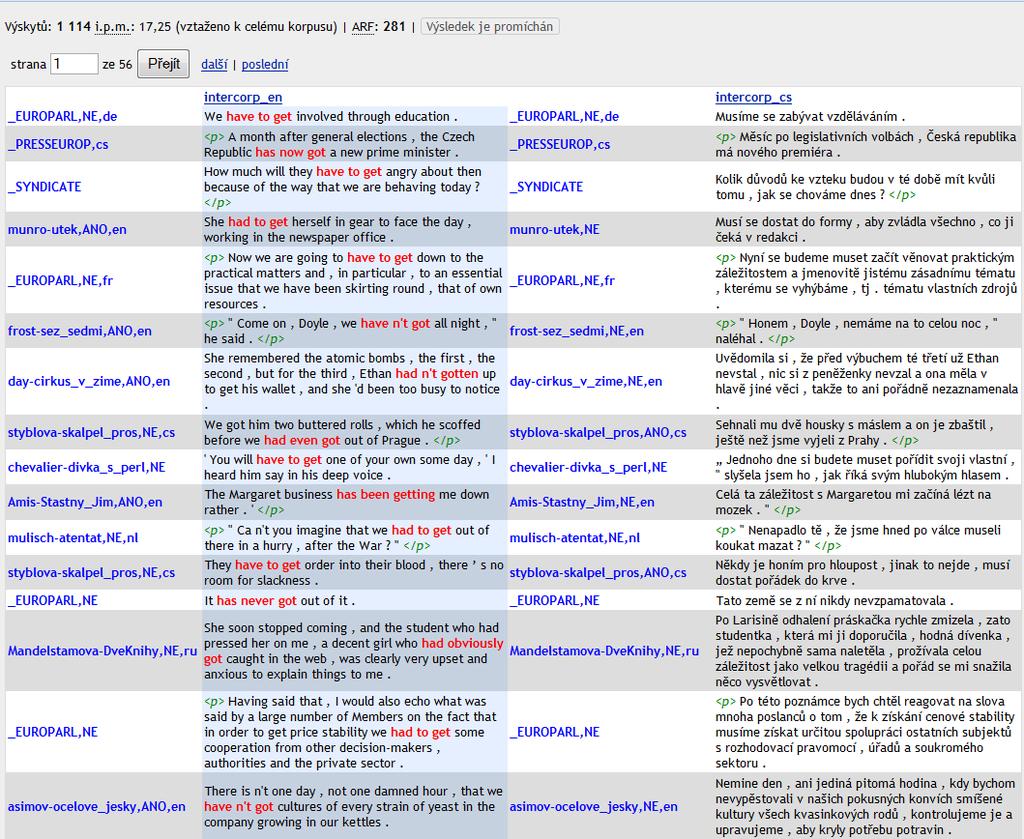Click highlighted 'has been getting' keyword
Screen dimensions: 1024x839
tap(386, 494)
